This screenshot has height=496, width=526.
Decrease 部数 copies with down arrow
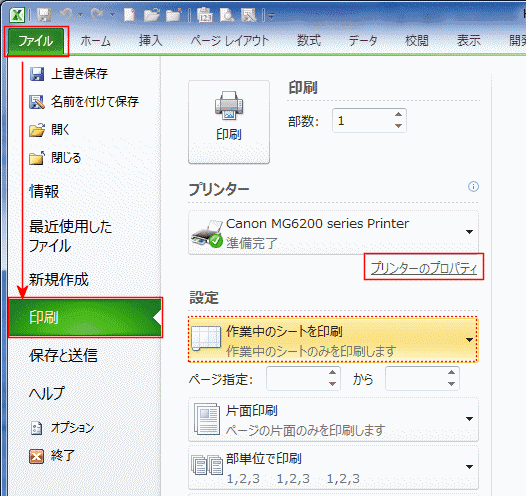coord(398,126)
